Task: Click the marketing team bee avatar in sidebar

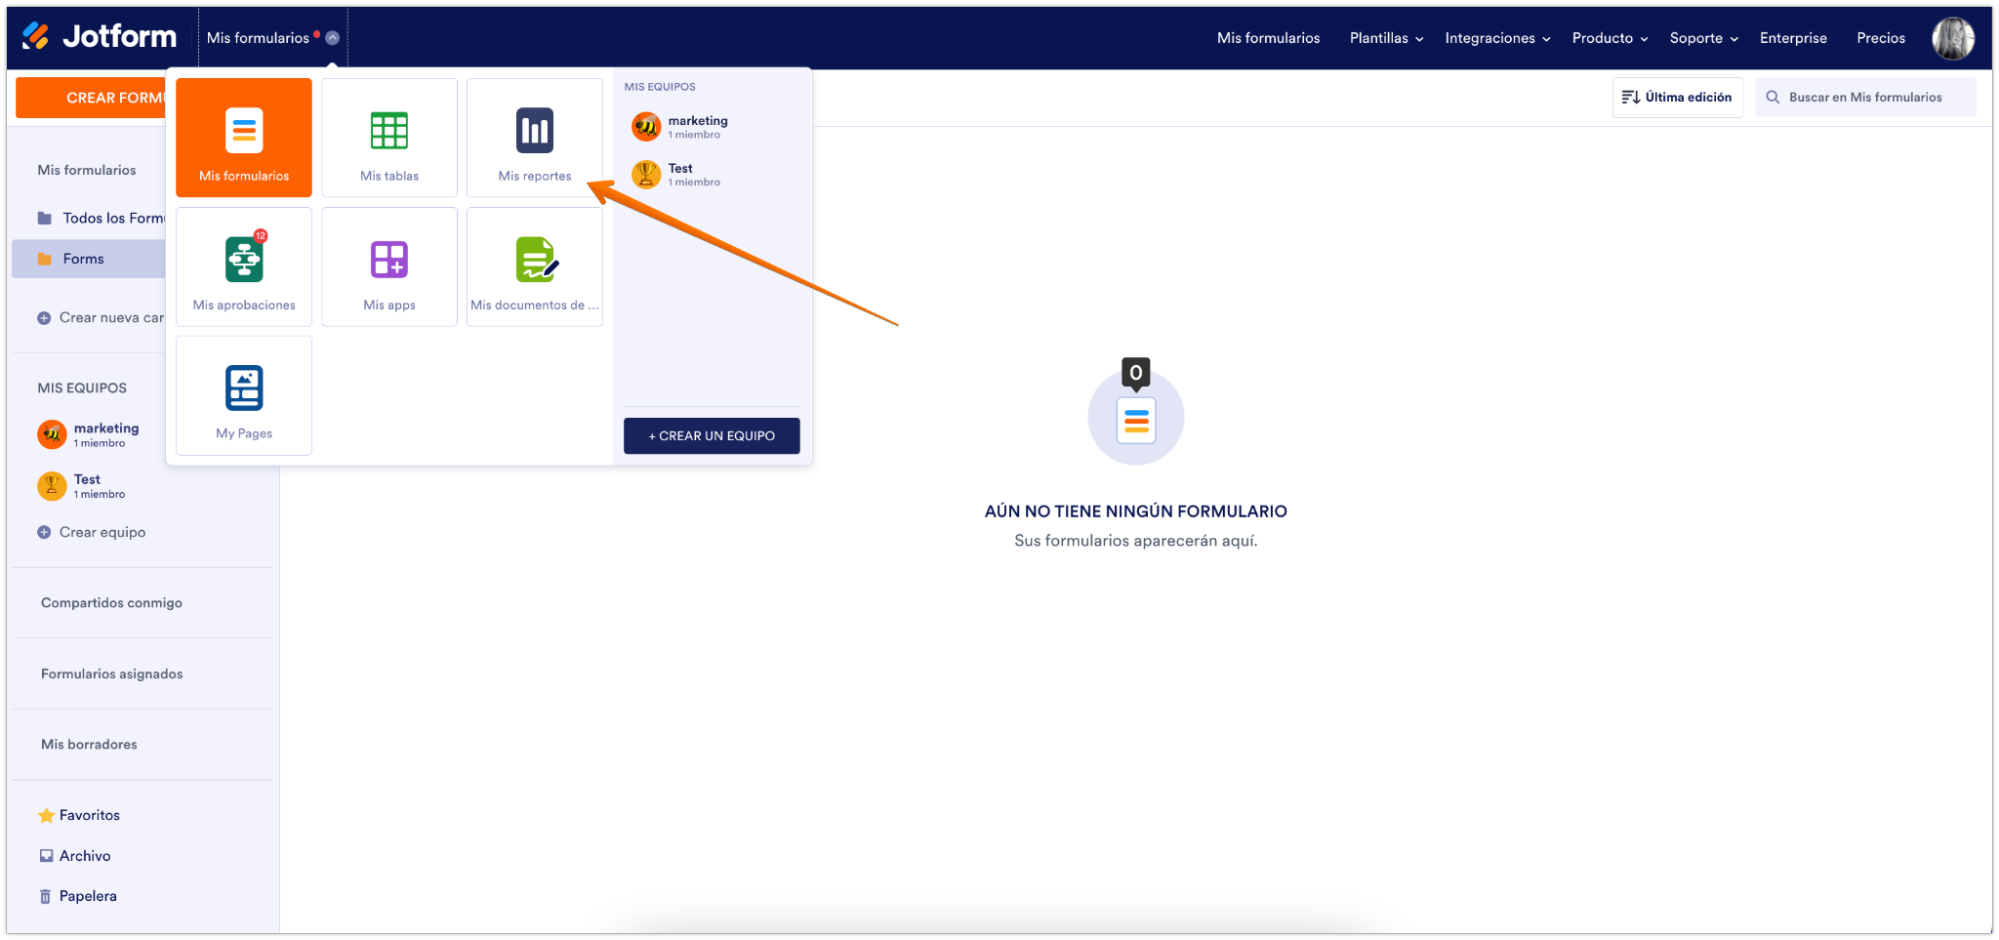Action: pyautogui.click(x=52, y=434)
